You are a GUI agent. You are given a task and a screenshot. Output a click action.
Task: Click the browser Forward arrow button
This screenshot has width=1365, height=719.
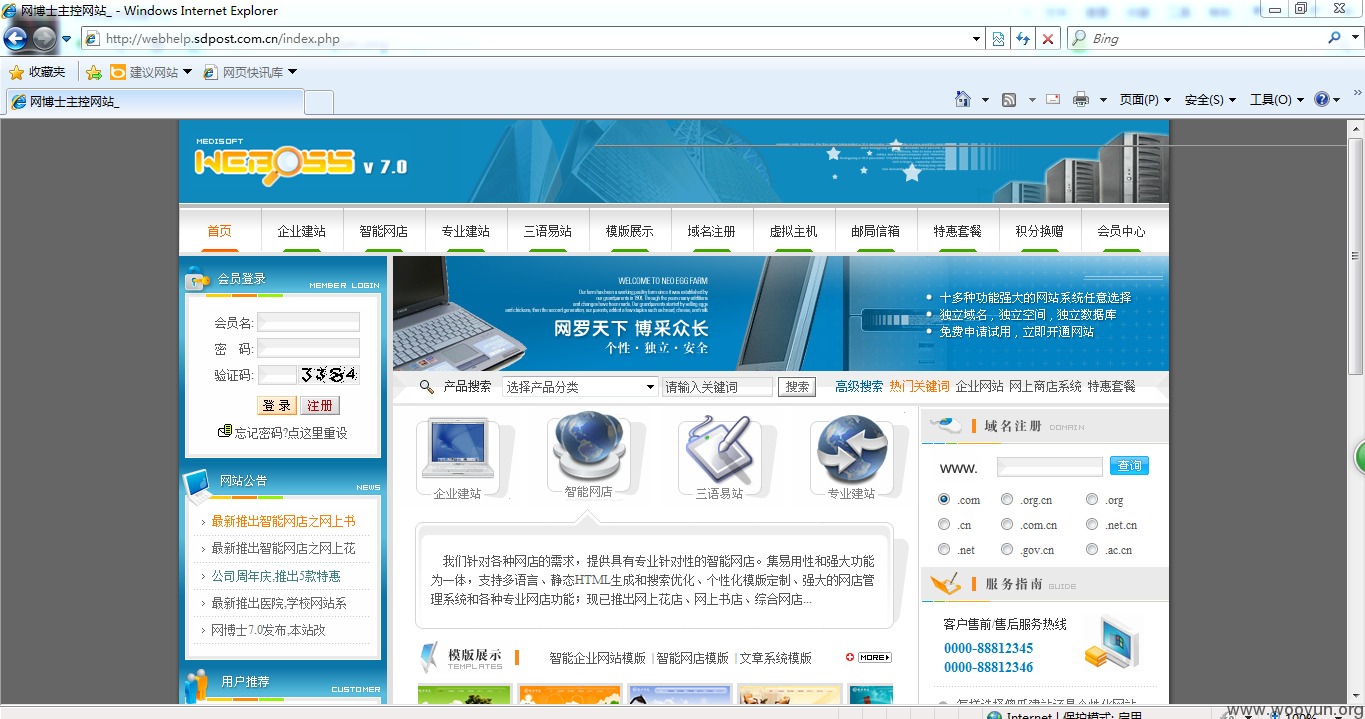44,39
